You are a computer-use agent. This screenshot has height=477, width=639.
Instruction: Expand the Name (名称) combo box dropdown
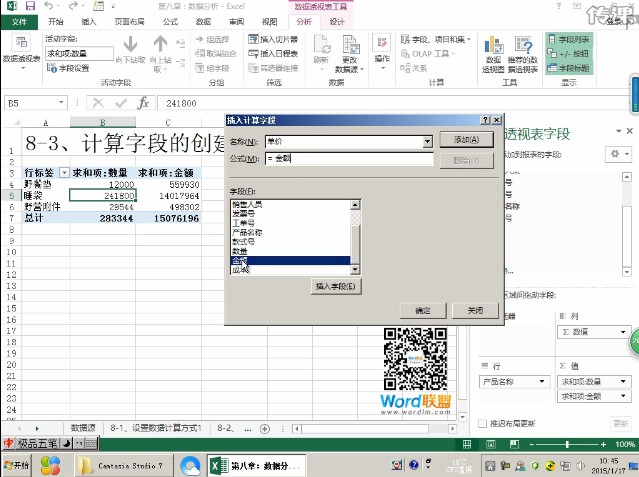coord(427,141)
